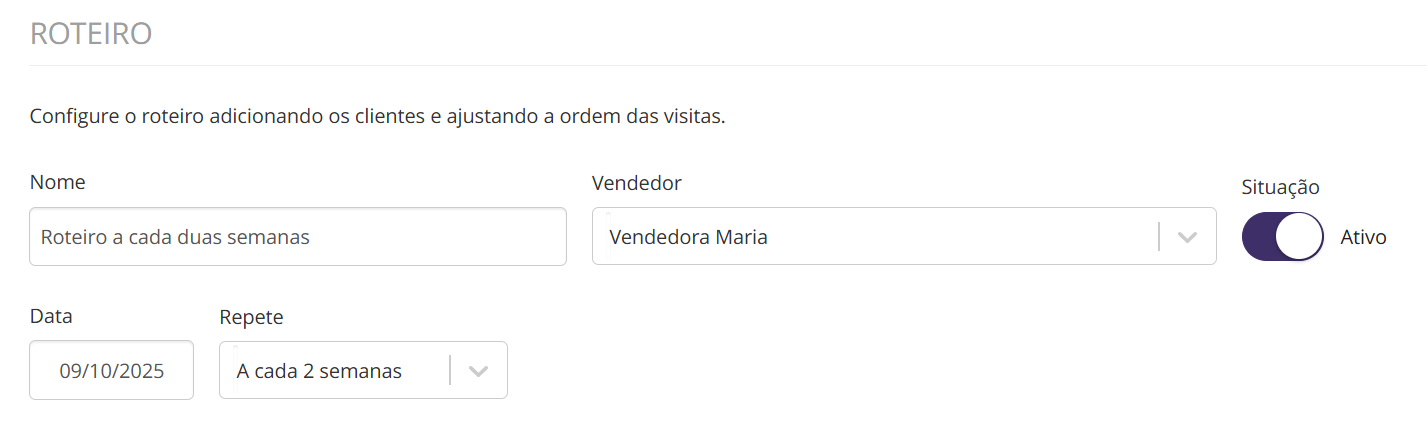Image resolution: width=1427 pixels, height=424 pixels.
Task: Click the 'Configure o roteiro' instruction text
Action: 377,116
